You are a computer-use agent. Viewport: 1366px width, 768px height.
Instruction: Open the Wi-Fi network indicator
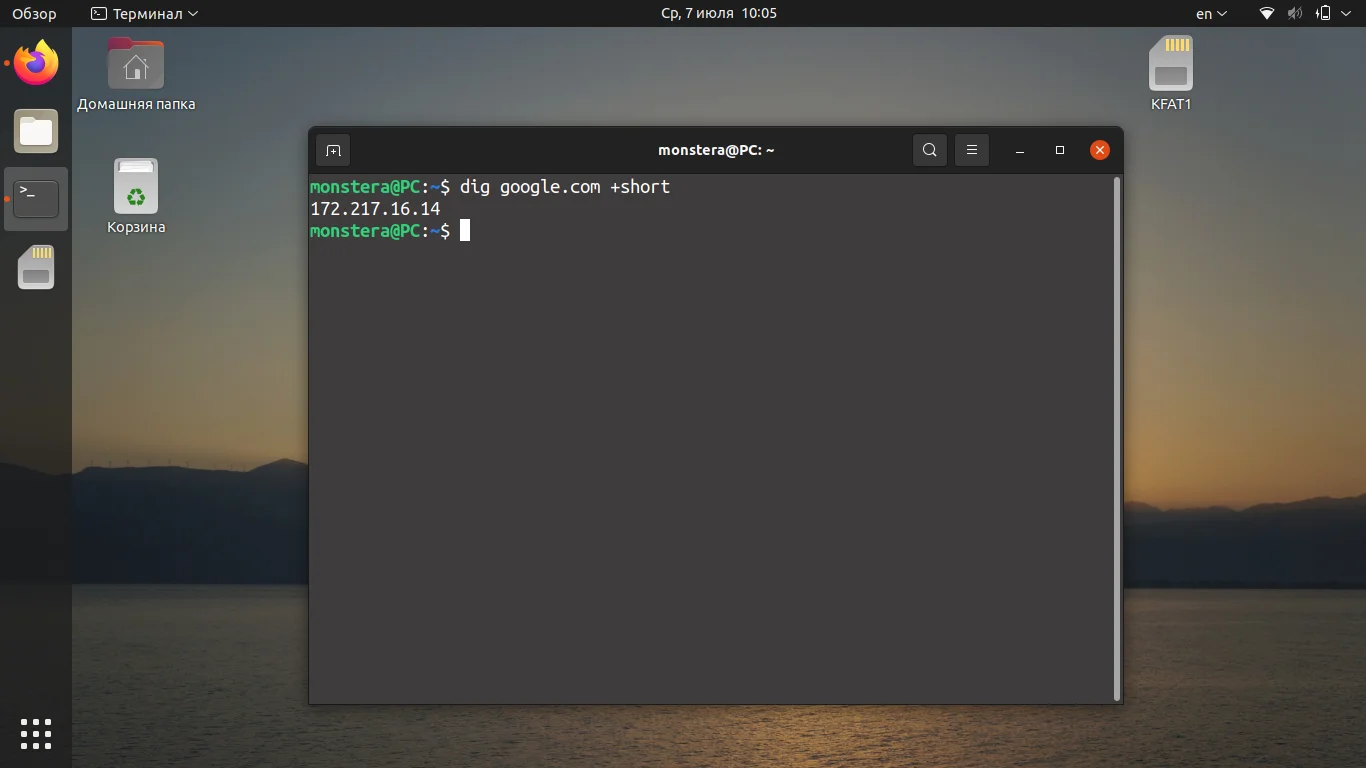1267,14
